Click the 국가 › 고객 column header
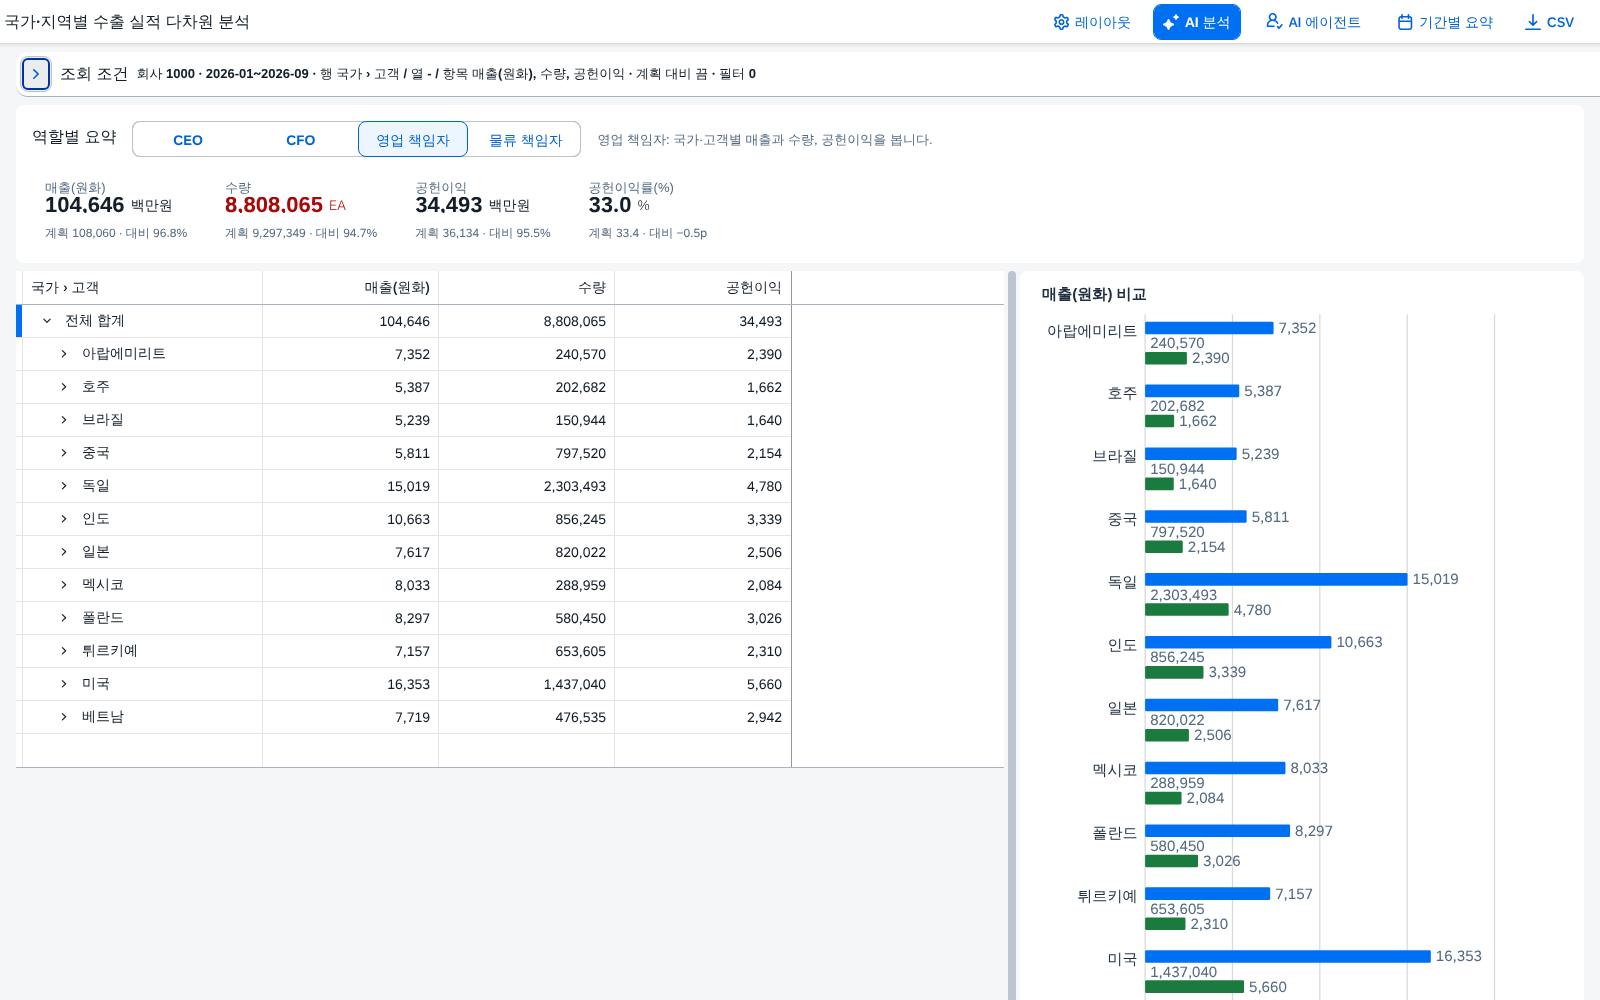Screen dimensions: 1600x1000 coord(142,288)
